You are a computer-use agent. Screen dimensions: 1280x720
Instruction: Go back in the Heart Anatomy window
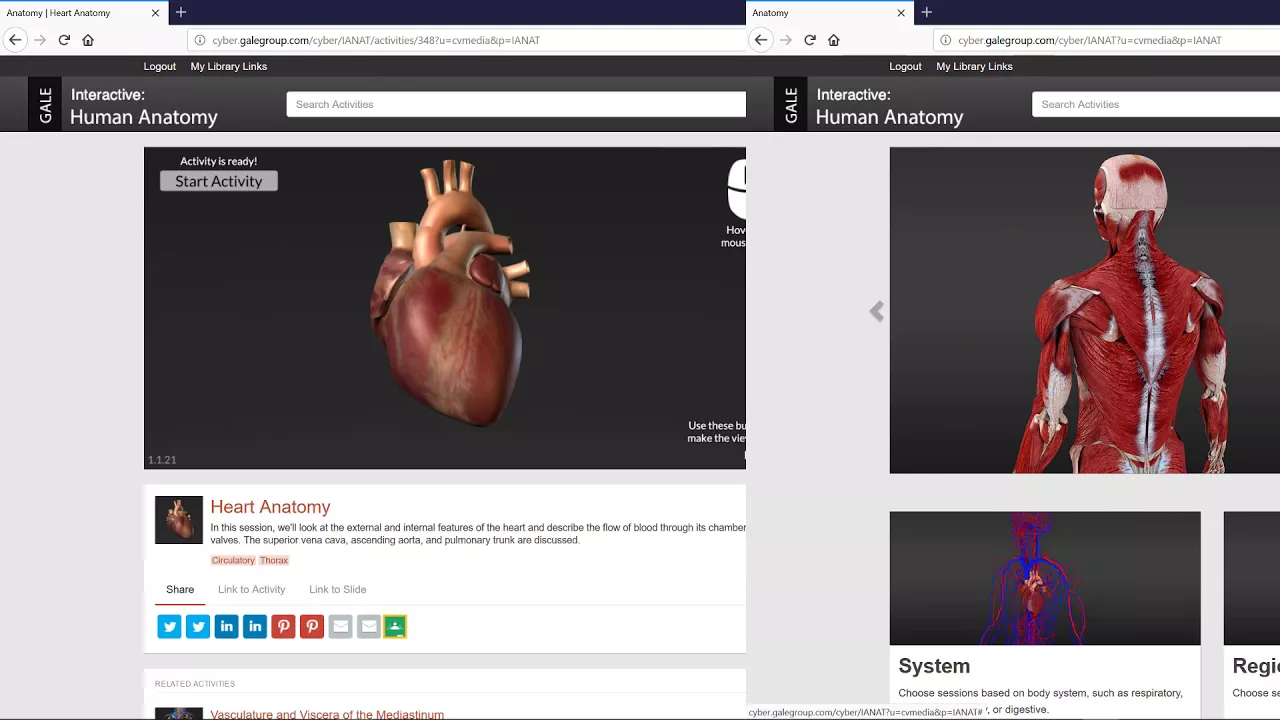click(x=15, y=40)
